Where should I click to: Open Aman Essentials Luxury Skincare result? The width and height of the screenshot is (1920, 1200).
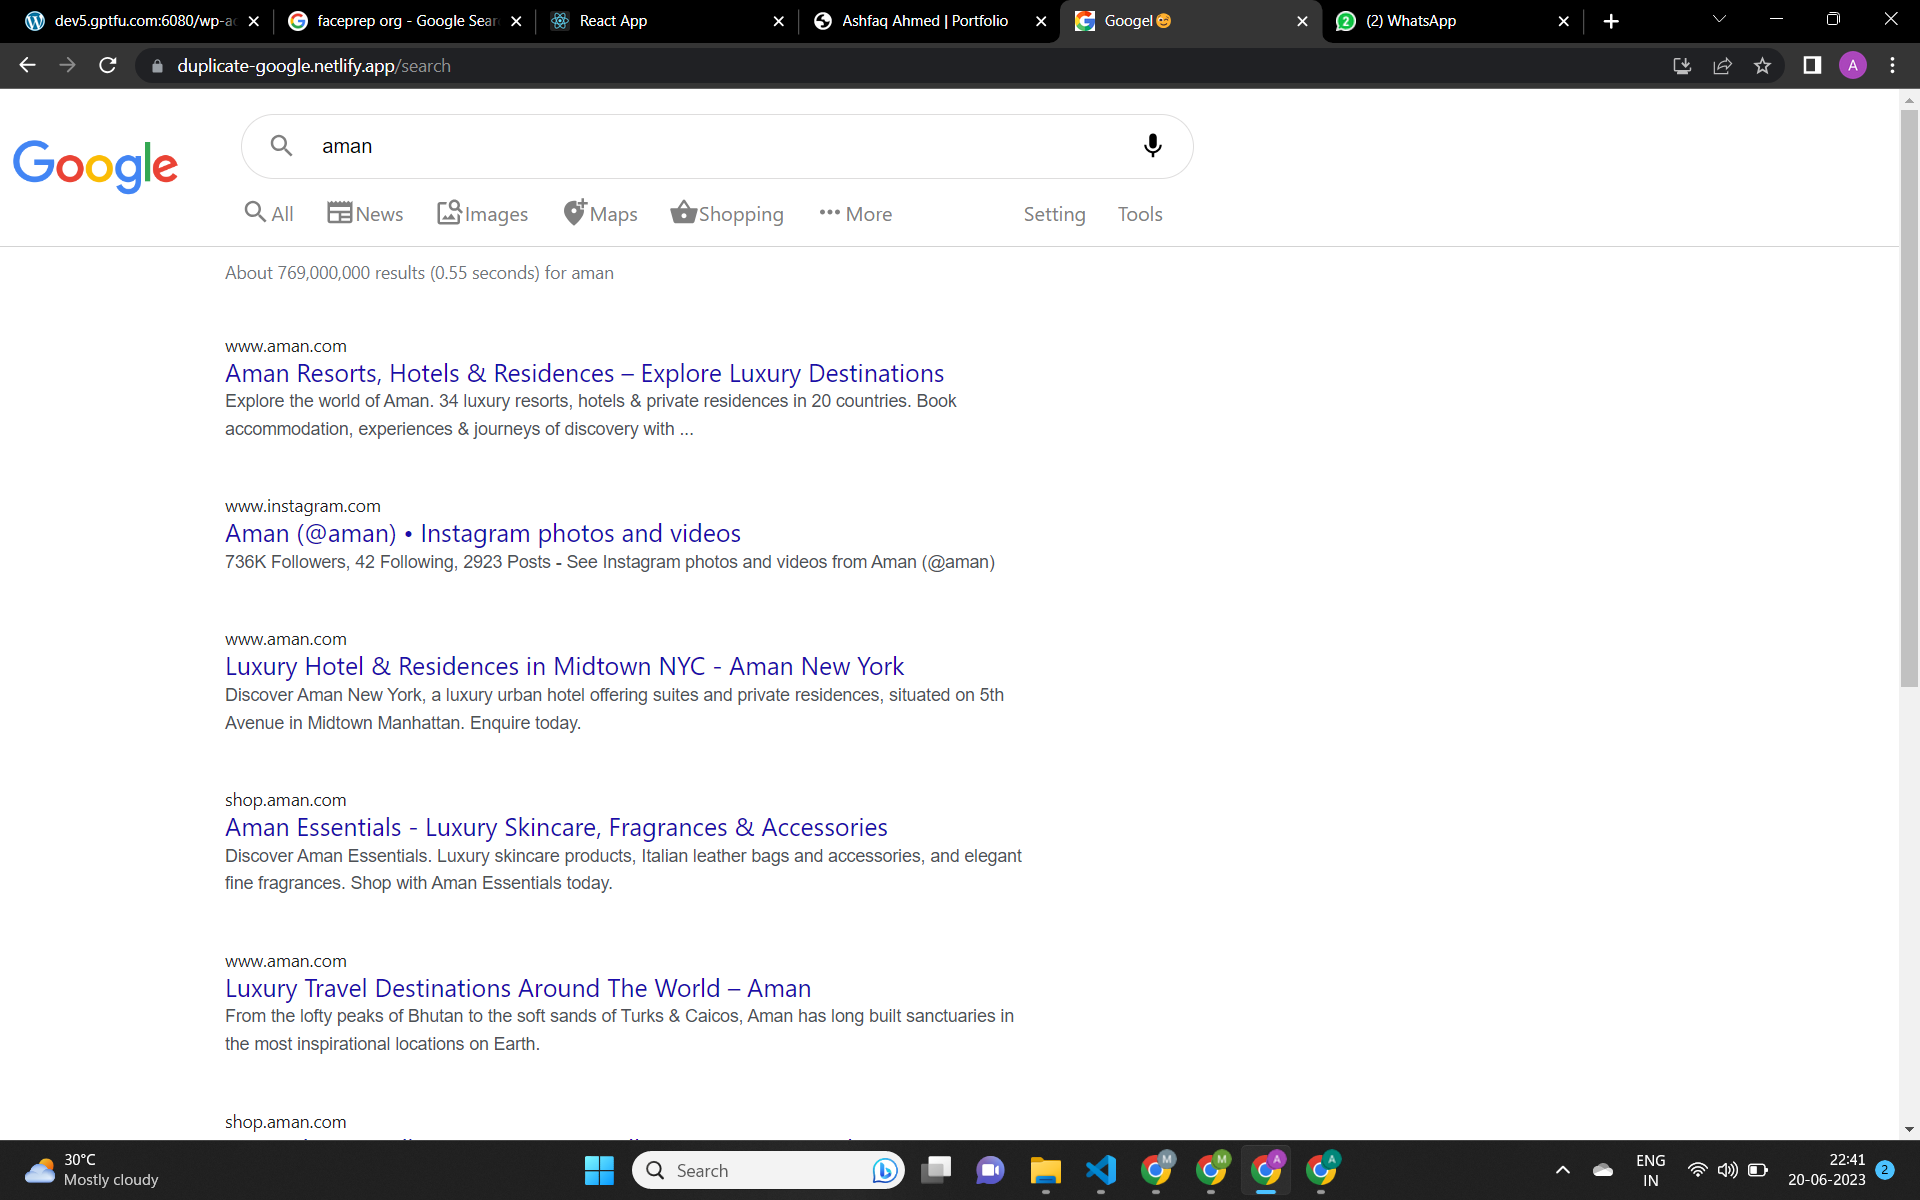(556, 827)
